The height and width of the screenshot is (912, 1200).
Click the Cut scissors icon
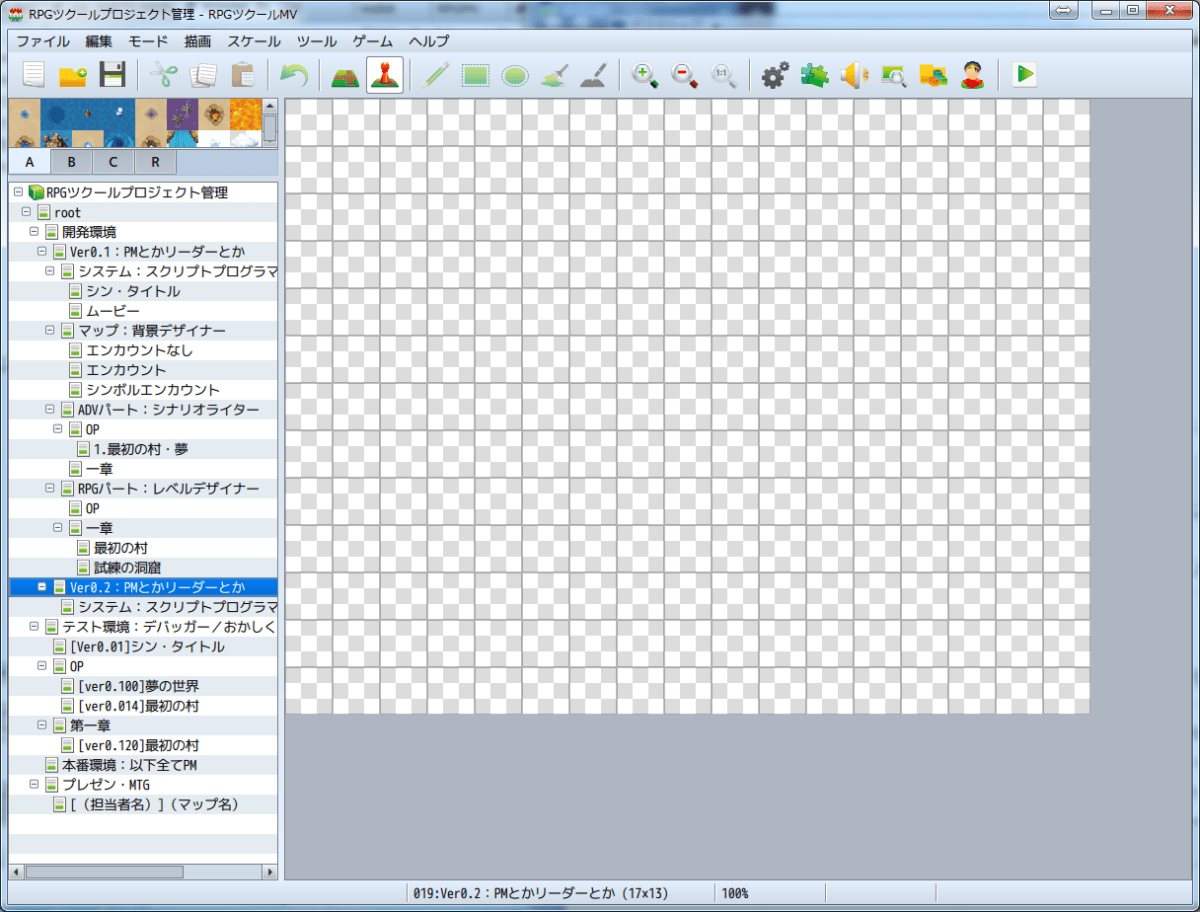163,75
